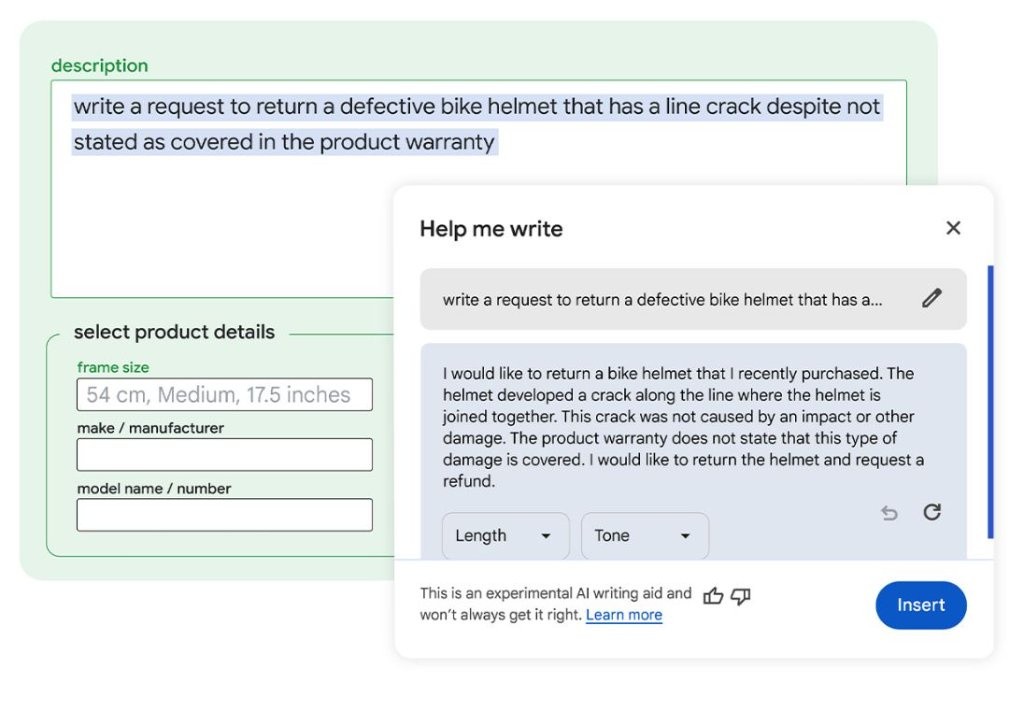This screenshot has width=1024, height=708.
Task: Click the truncated prompt text box
Action: (x=662, y=299)
